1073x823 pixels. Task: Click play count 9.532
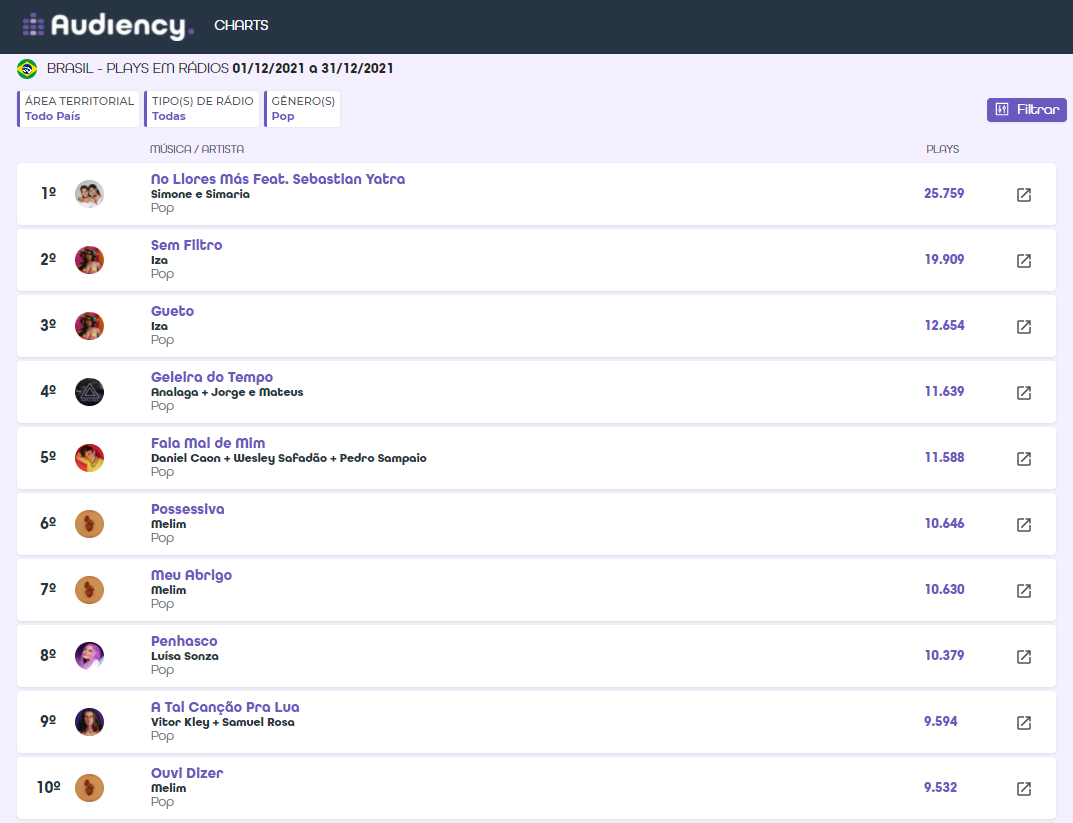(941, 787)
